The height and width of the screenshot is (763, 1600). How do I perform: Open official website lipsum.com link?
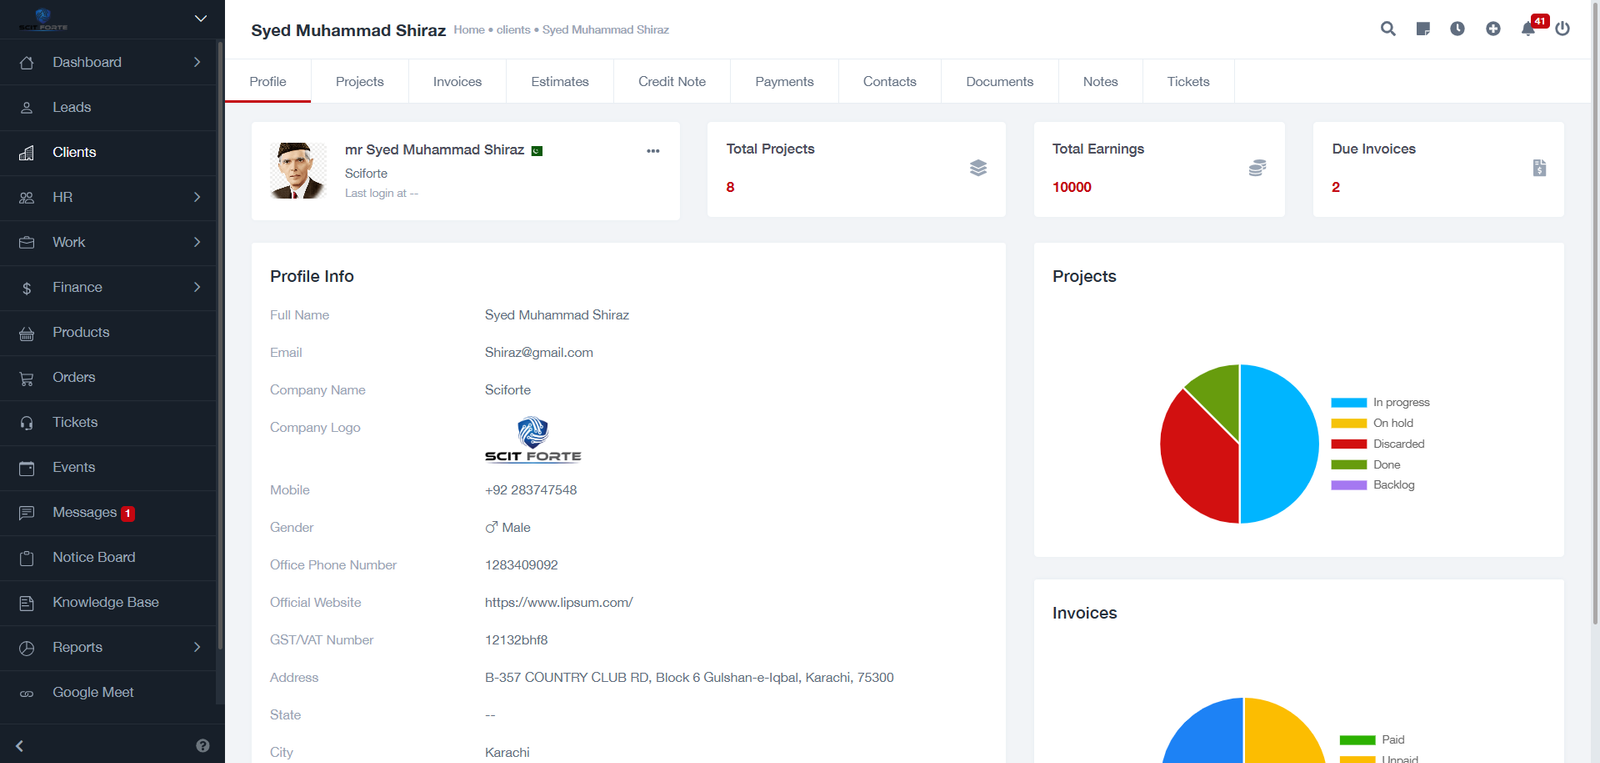(x=559, y=602)
